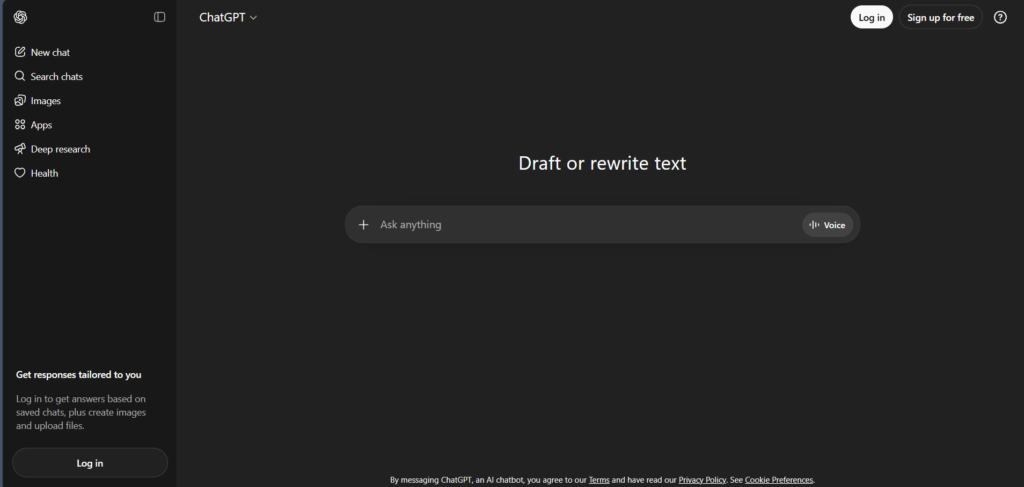Start Voice mode from the prompt bar
This screenshot has width=1024, height=487.
pyautogui.click(x=827, y=225)
